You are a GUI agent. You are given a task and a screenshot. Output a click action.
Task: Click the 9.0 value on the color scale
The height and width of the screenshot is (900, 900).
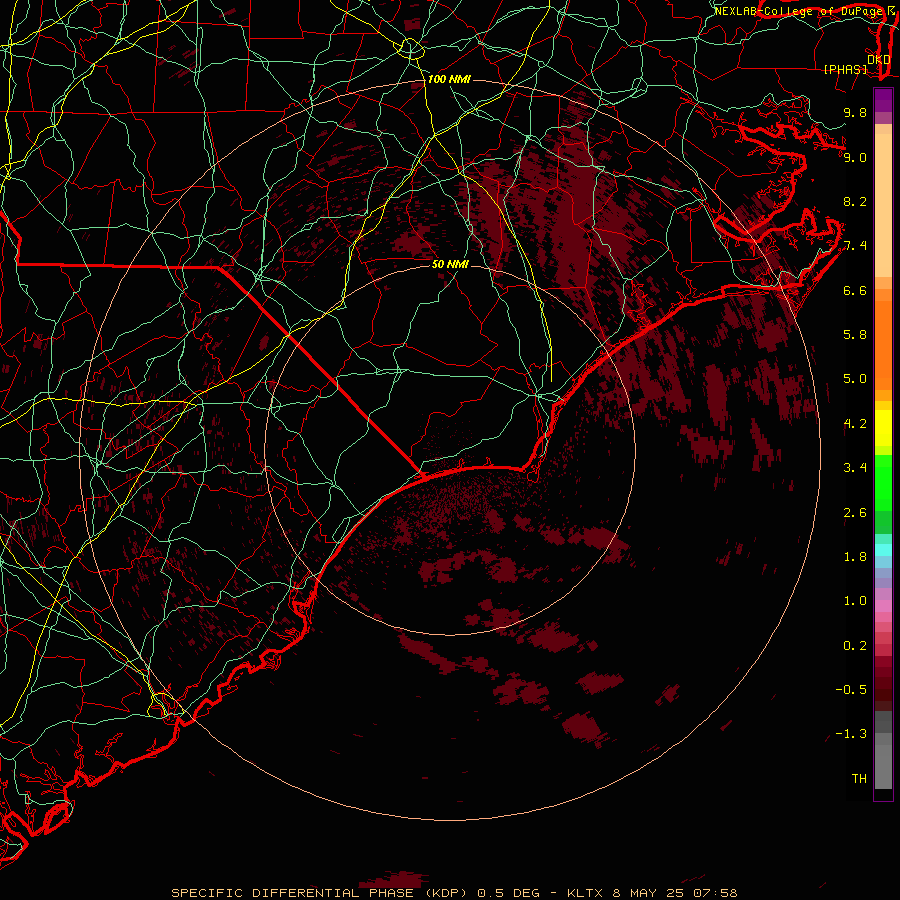point(855,157)
